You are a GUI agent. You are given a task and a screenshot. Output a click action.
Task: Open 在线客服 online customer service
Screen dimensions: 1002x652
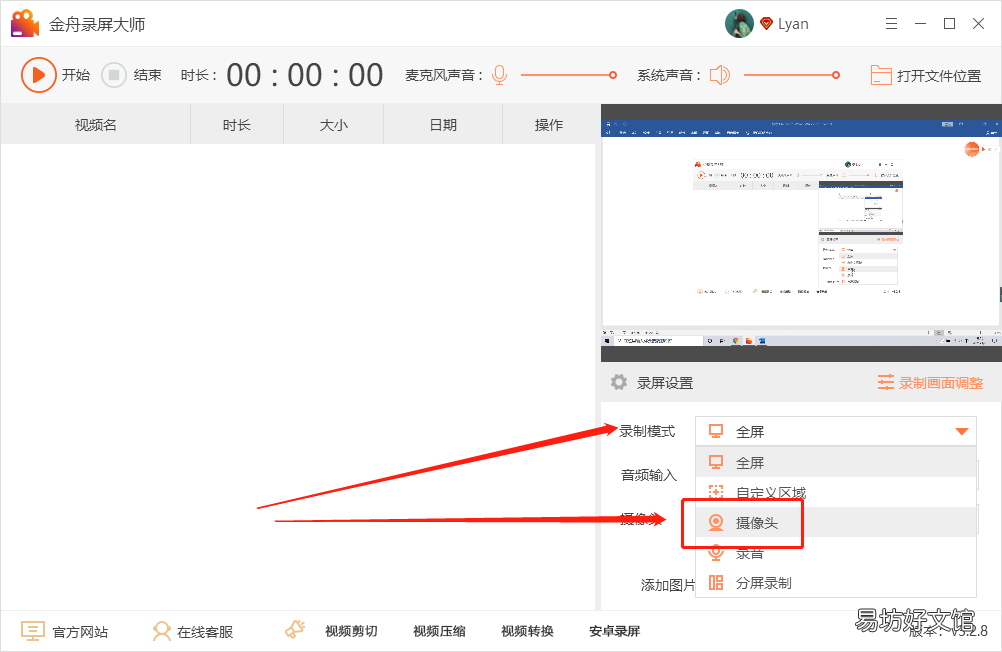tap(193, 631)
